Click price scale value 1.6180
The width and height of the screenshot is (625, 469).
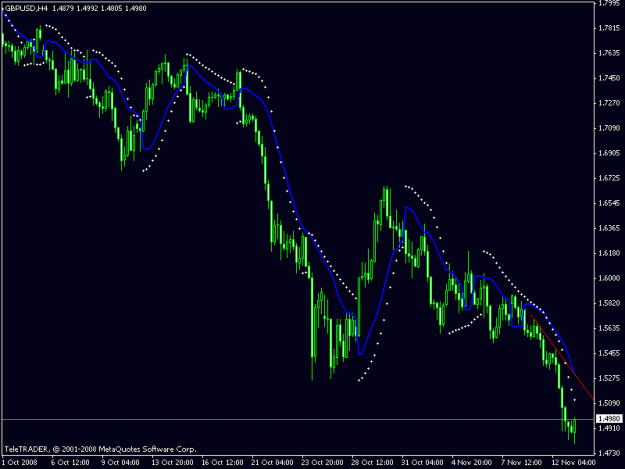(x=609, y=253)
